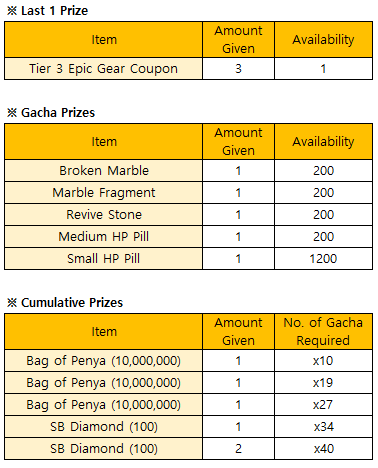This screenshot has width=378, height=468.
Task: Click the Marble Fragment item cell
Action: (x=103, y=193)
